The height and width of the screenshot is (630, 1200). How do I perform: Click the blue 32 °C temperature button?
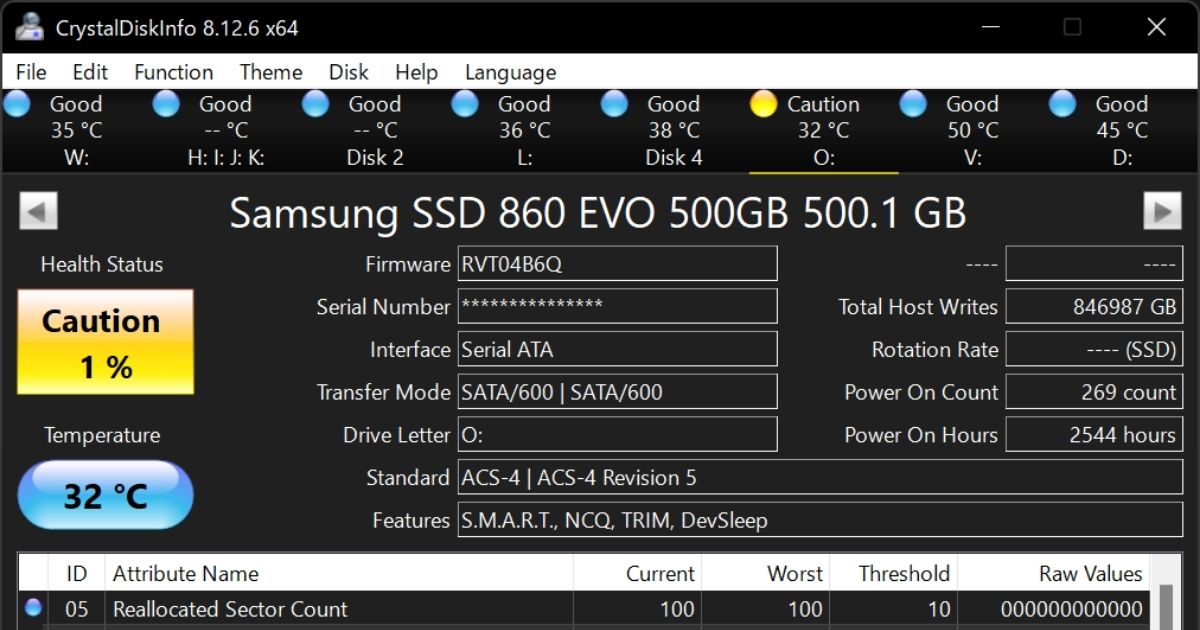pos(105,495)
